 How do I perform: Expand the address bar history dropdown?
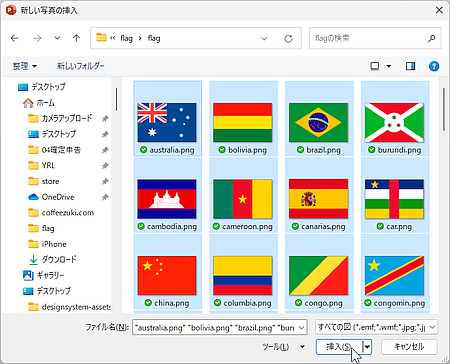pos(264,39)
